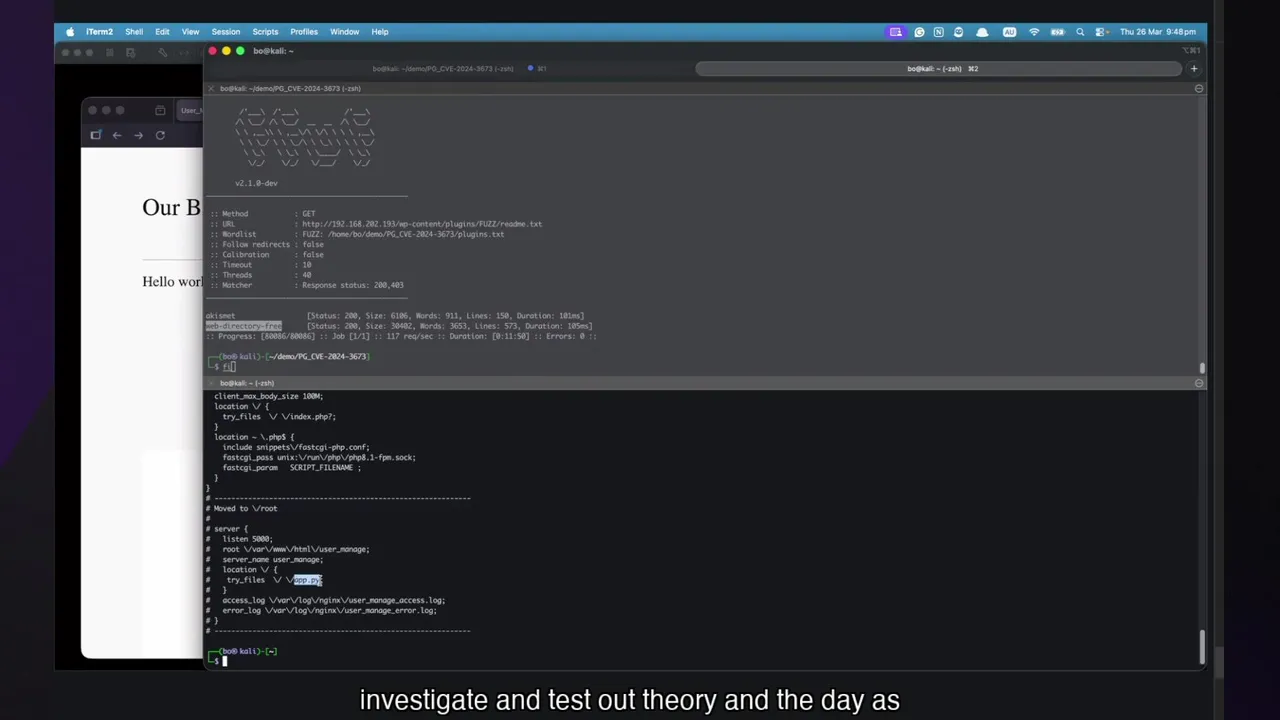Click the highlighted web-directory-free result
This screenshot has width=1280, height=720.
tap(244, 326)
